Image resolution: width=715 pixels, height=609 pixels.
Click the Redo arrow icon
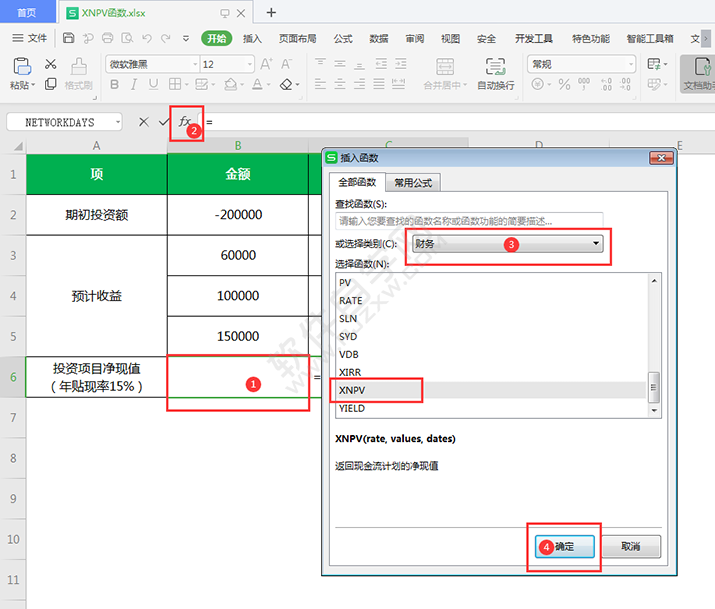166,38
